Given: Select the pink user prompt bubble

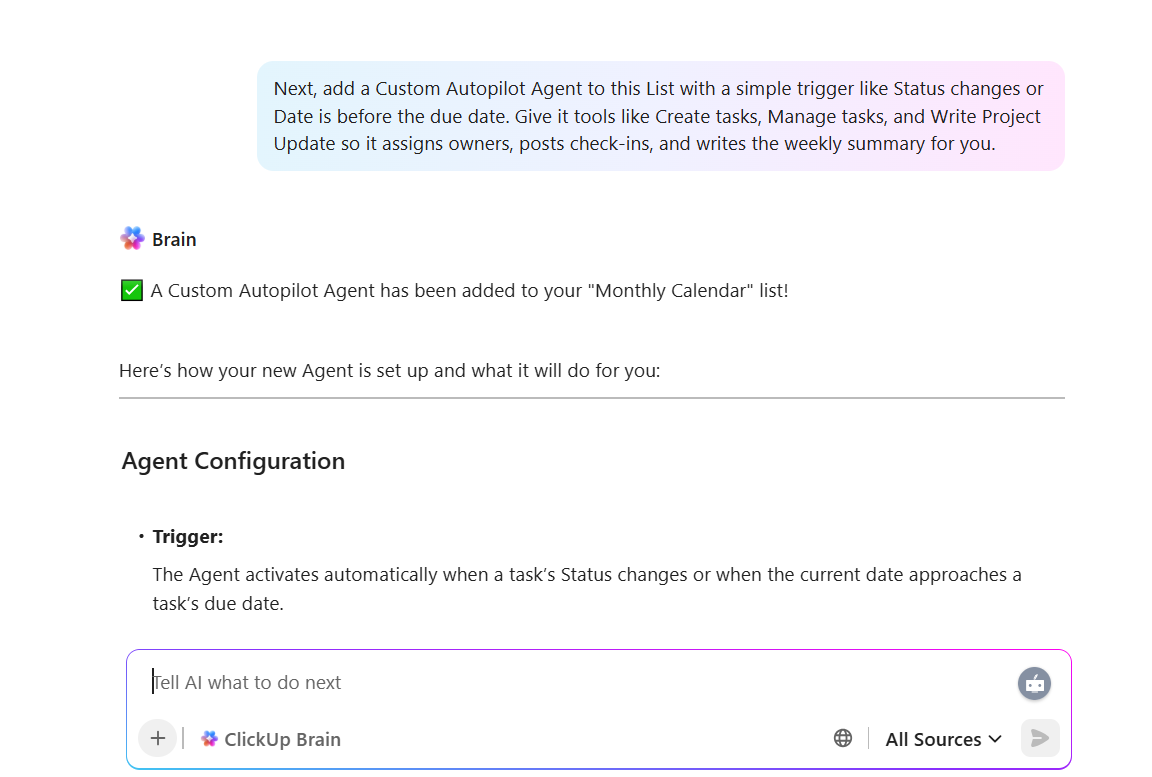Looking at the screenshot, I should pyautogui.click(x=660, y=116).
